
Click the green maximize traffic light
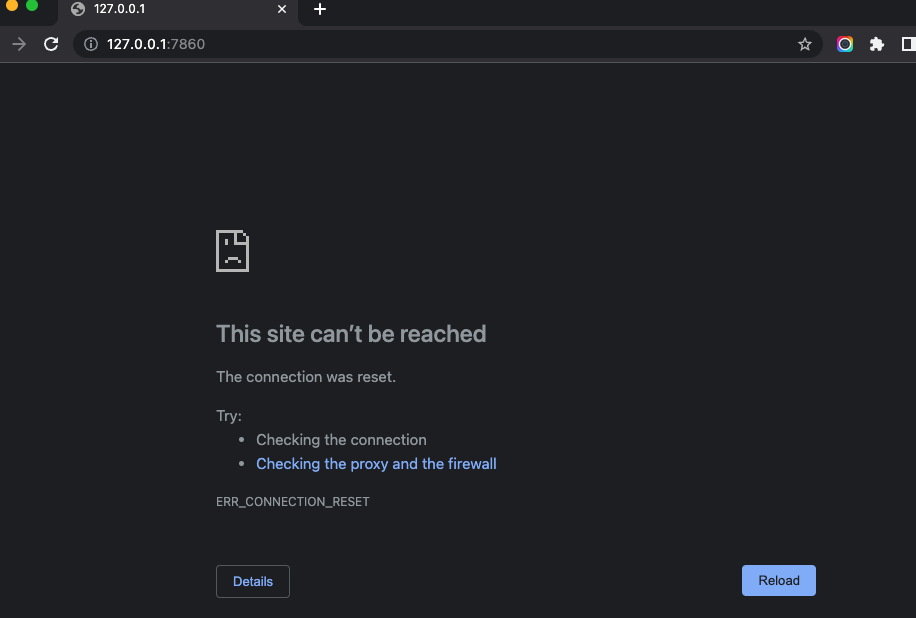click(30, 7)
